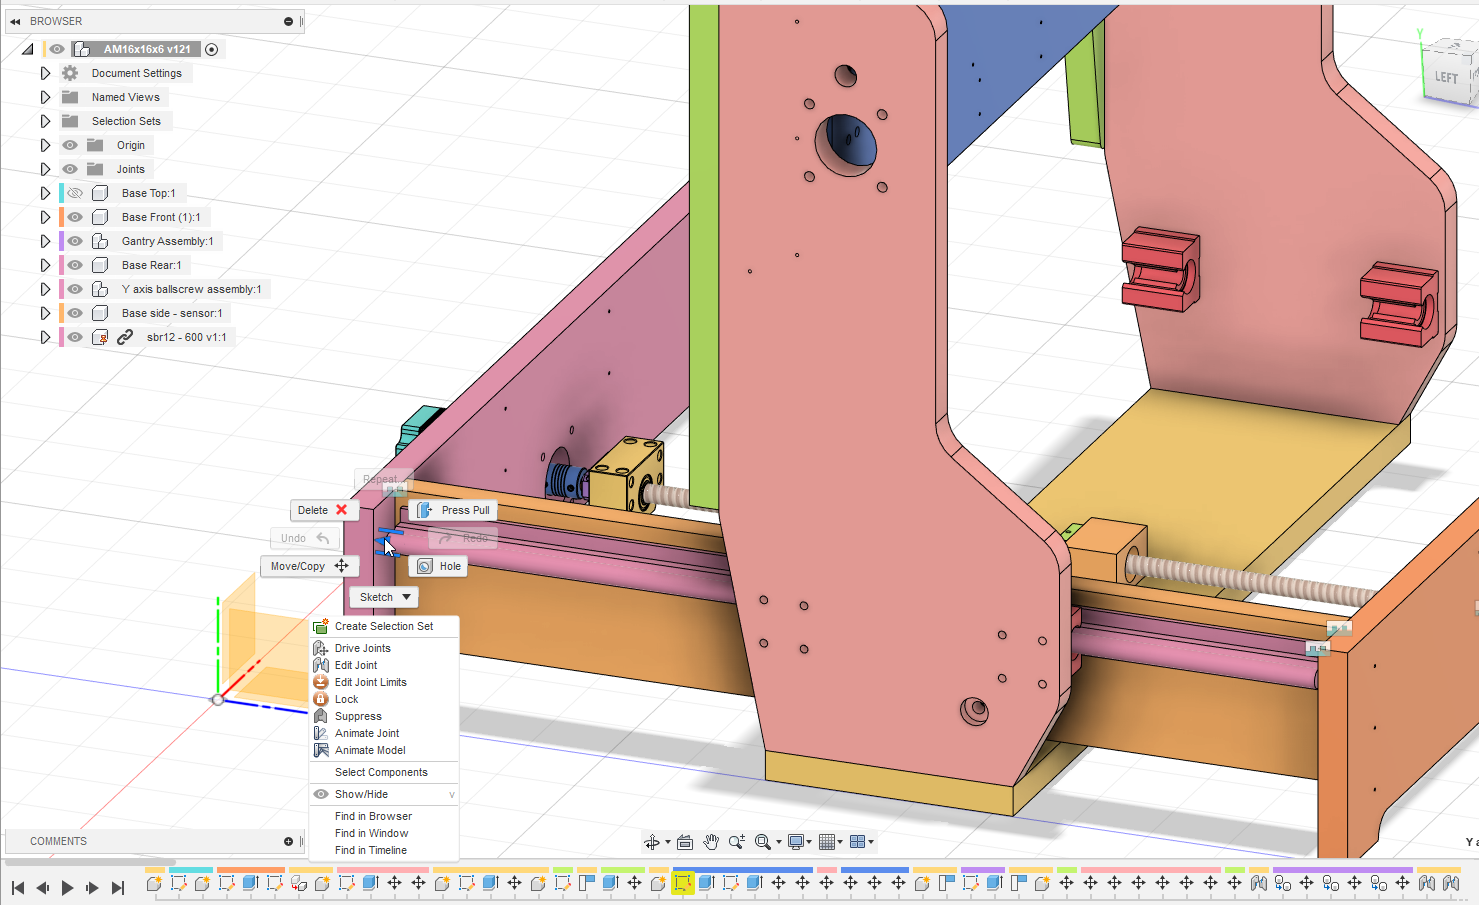Screen dimensions: 1479x905
Task: Open Display Settings monitor icon
Action: pos(796,842)
